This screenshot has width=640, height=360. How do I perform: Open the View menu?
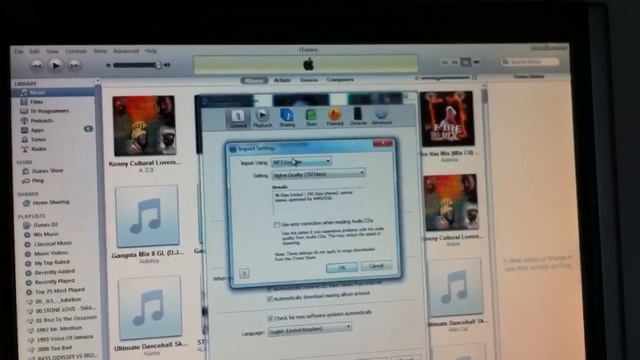[52, 51]
